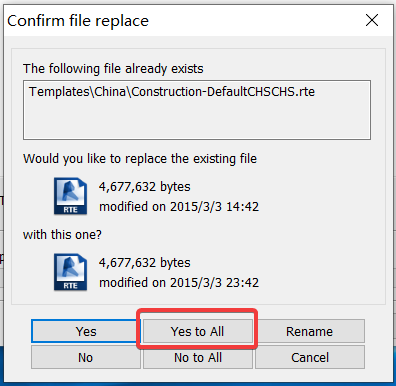Choose No to All

click(198, 357)
